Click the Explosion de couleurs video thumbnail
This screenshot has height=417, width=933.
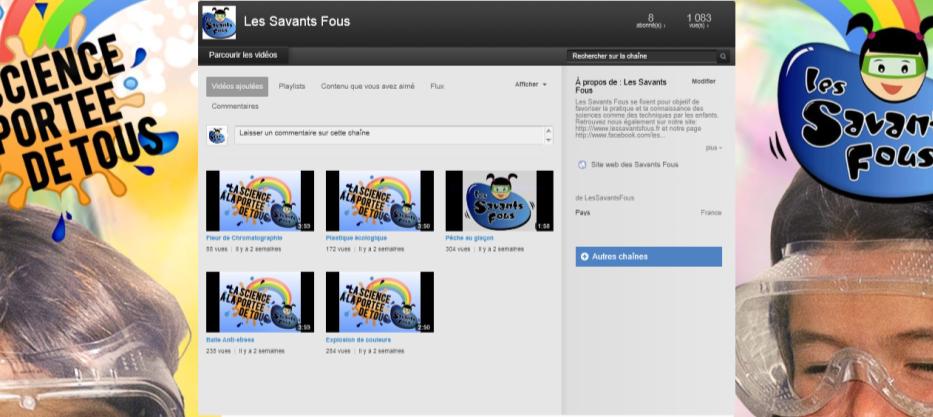[x=380, y=302]
